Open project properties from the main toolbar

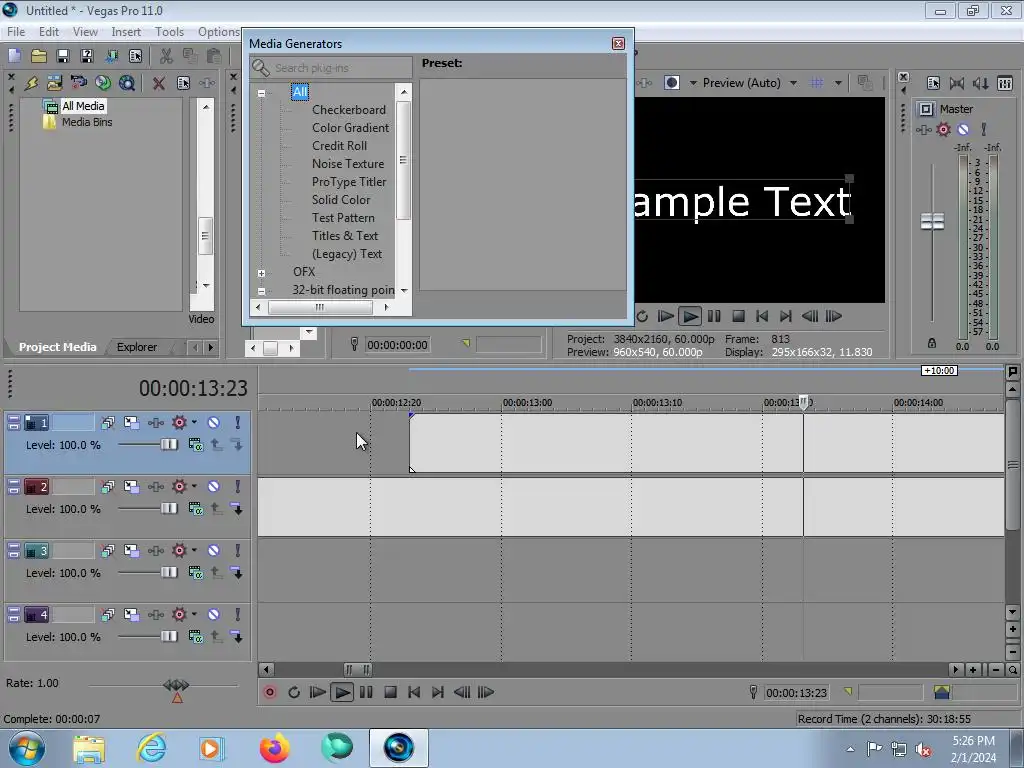135,56
